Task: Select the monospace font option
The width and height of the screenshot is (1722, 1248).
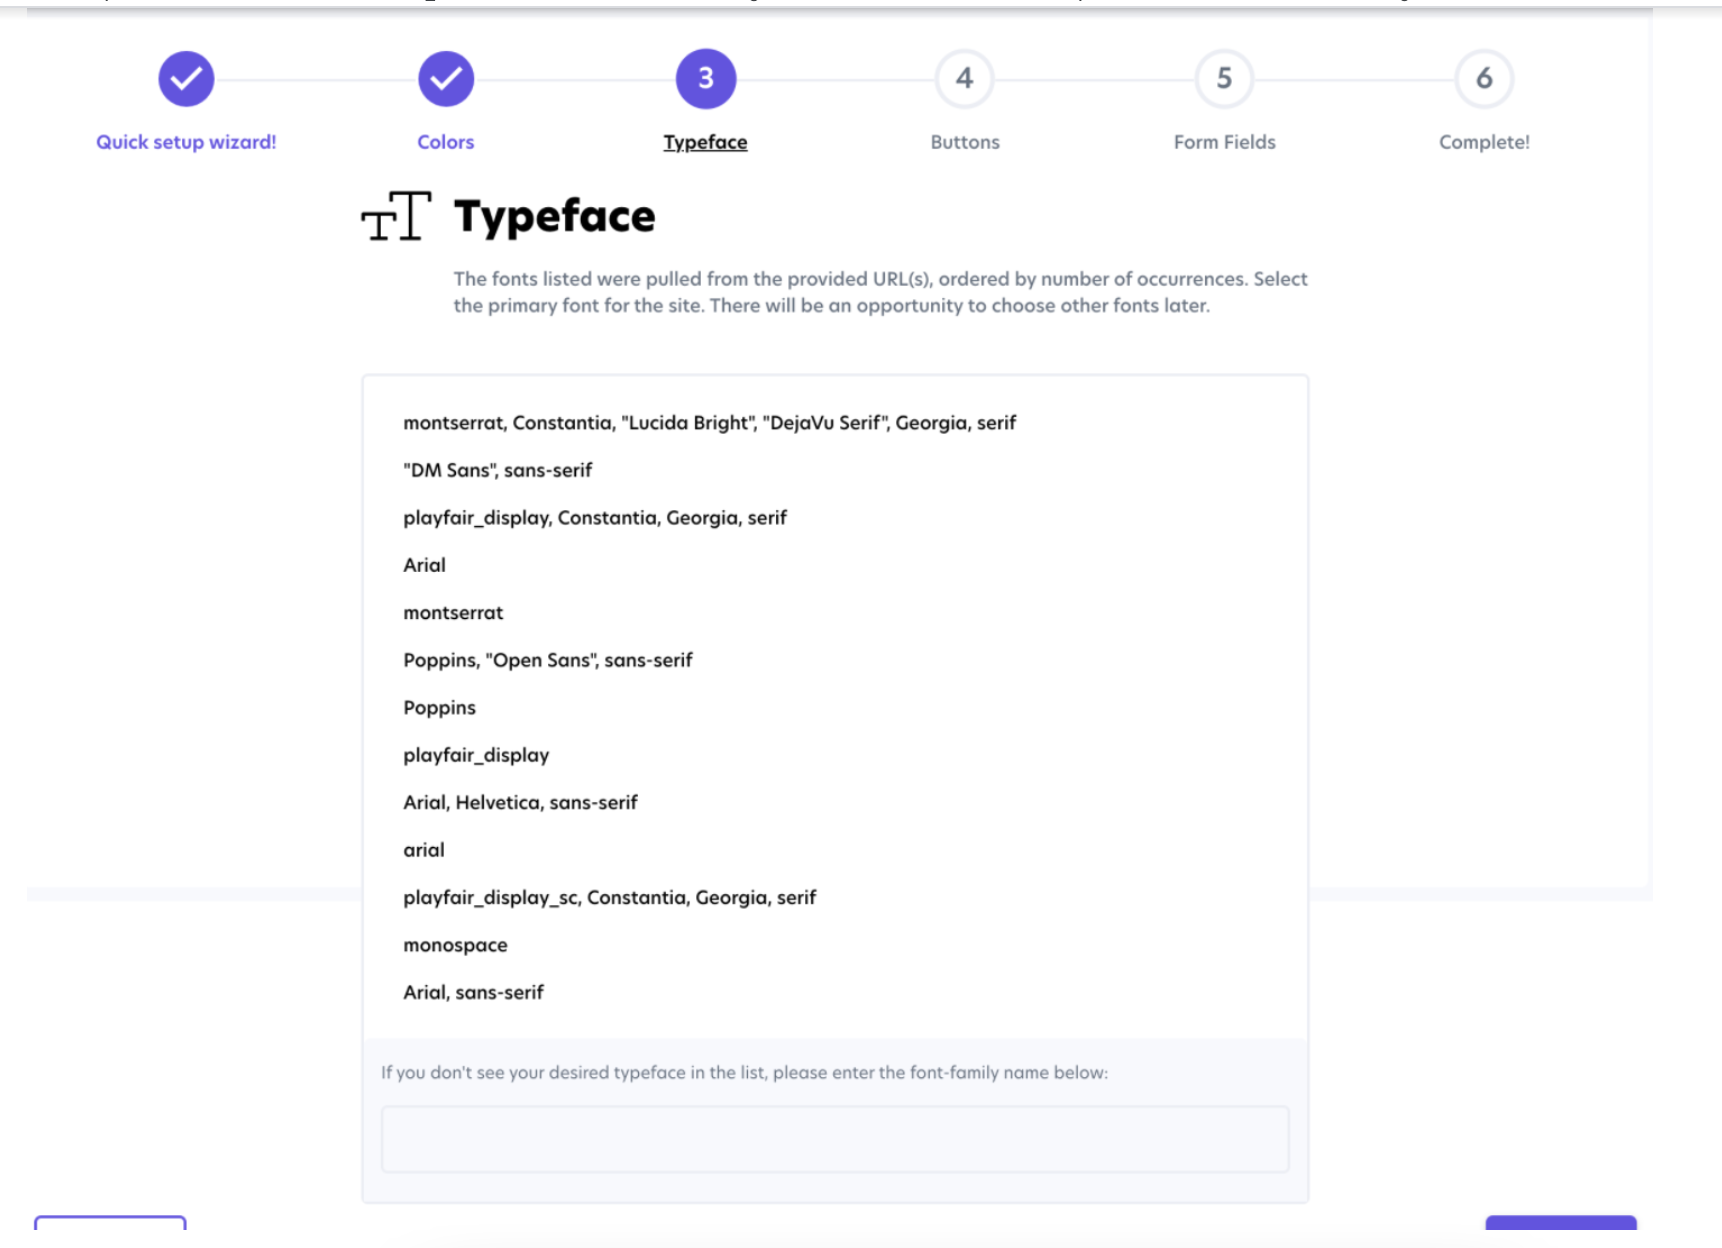Action: 456,945
